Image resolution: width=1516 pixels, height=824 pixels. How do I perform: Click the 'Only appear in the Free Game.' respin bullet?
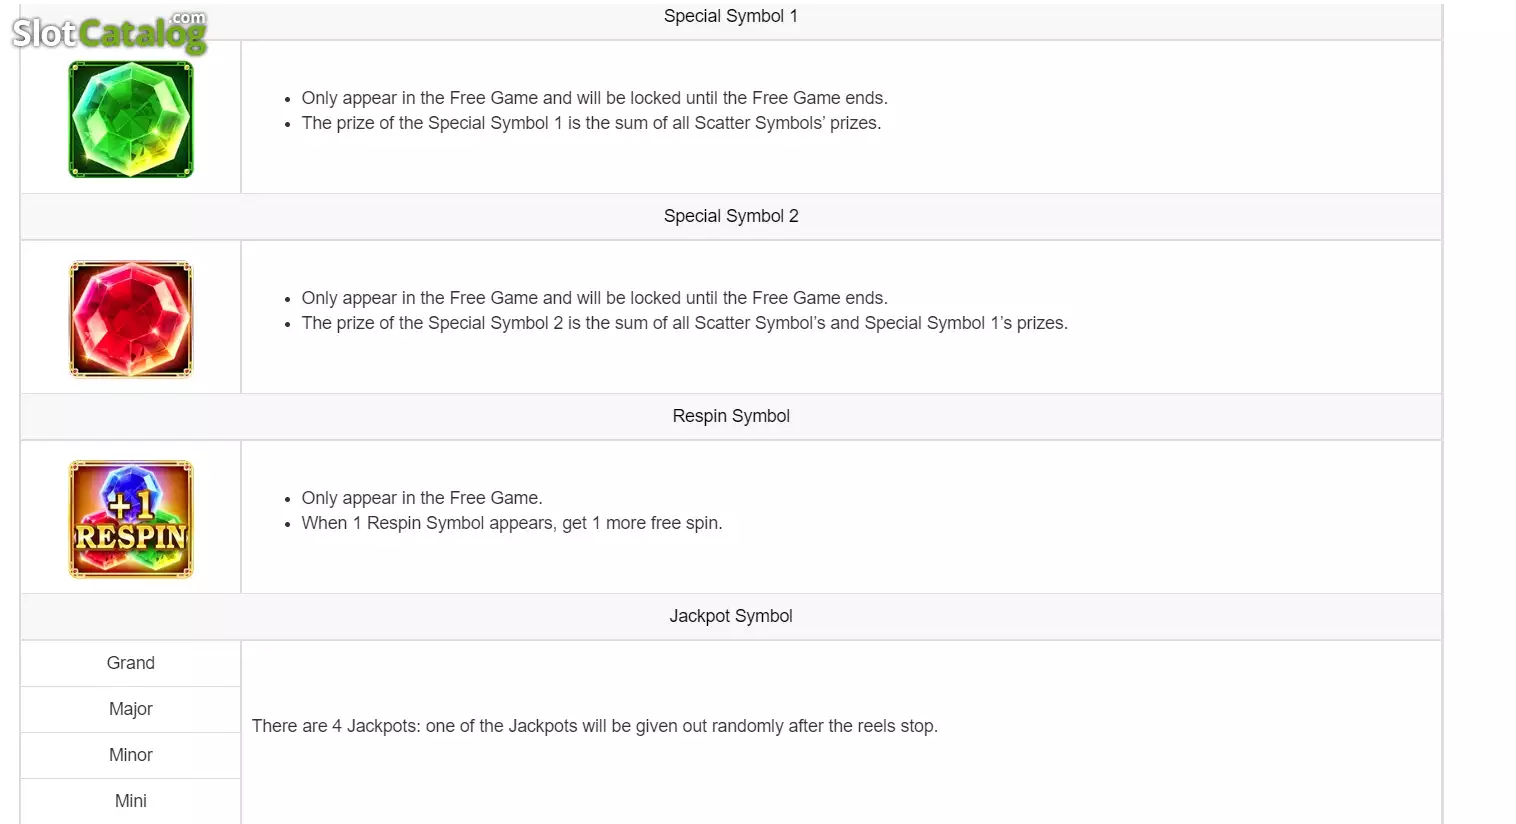point(422,498)
